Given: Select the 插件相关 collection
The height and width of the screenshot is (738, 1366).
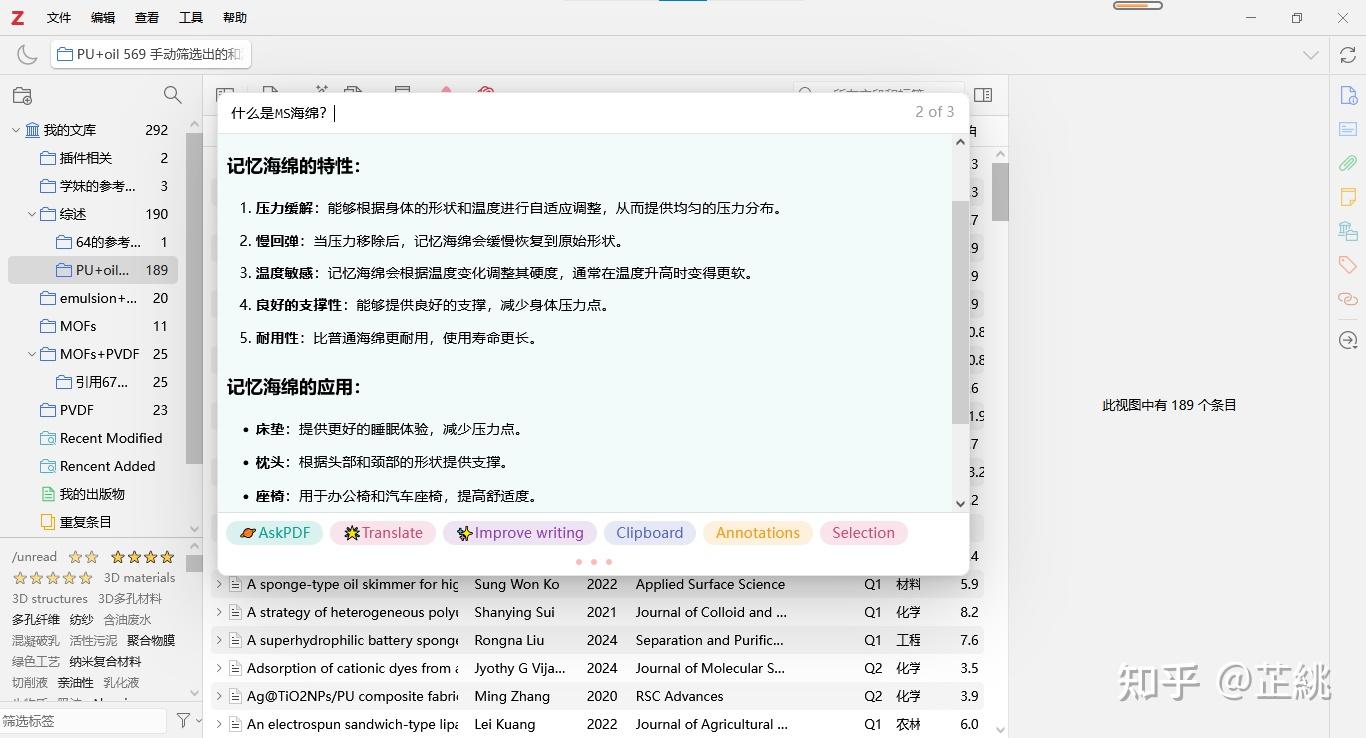Looking at the screenshot, I should point(93,158).
